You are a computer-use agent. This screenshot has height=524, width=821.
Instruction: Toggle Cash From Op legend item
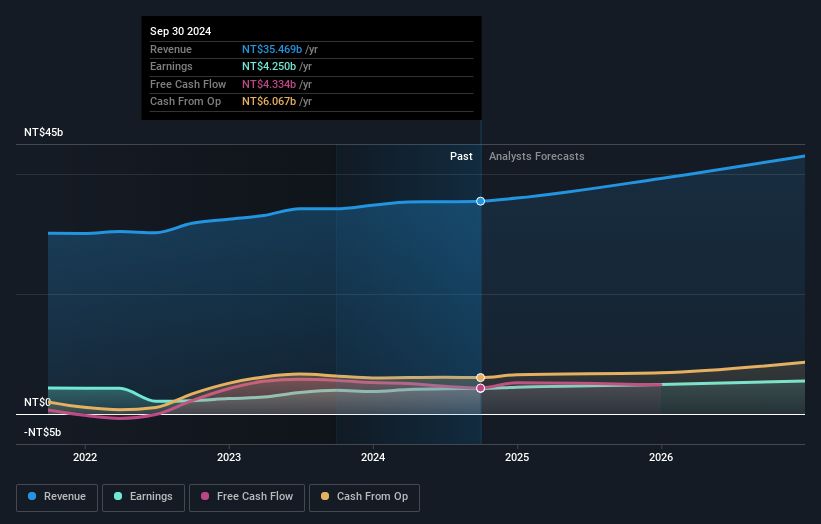364,497
